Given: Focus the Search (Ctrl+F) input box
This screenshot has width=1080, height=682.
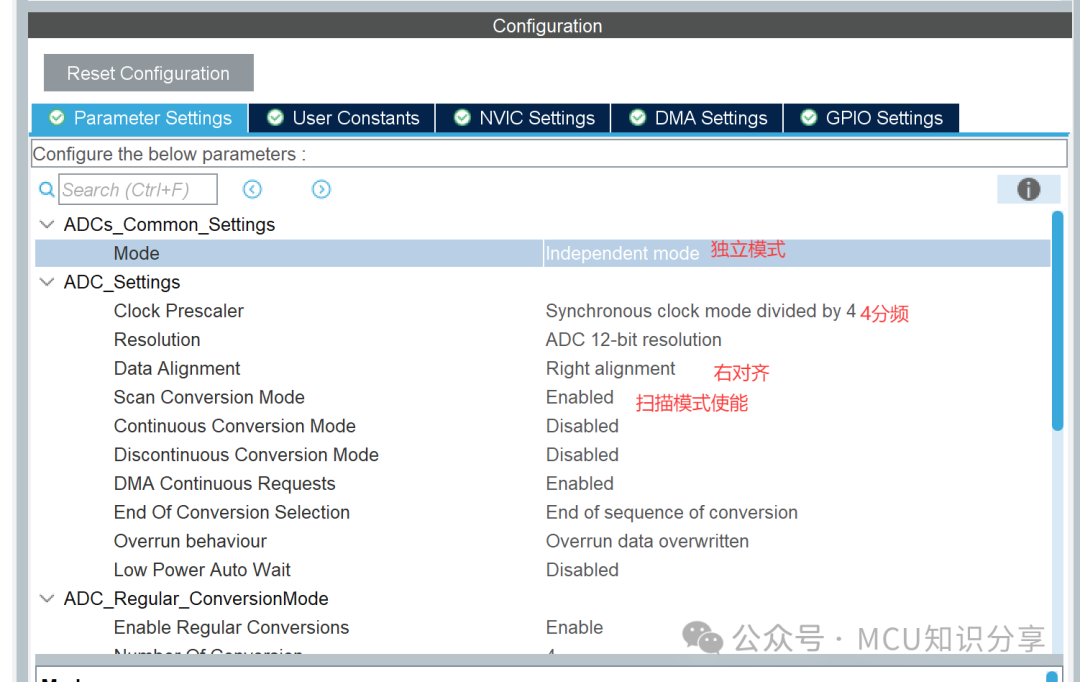Looking at the screenshot, I should [138, 189].
